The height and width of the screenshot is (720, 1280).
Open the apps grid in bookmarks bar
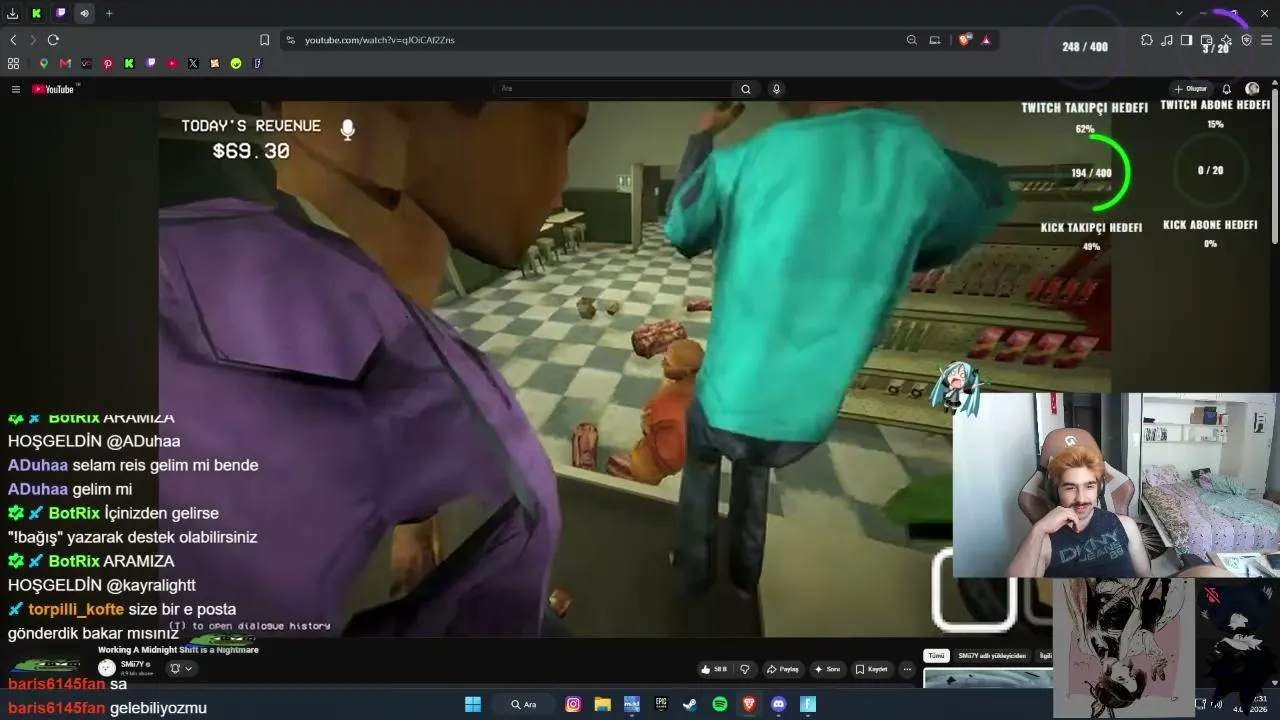[13, 63]
